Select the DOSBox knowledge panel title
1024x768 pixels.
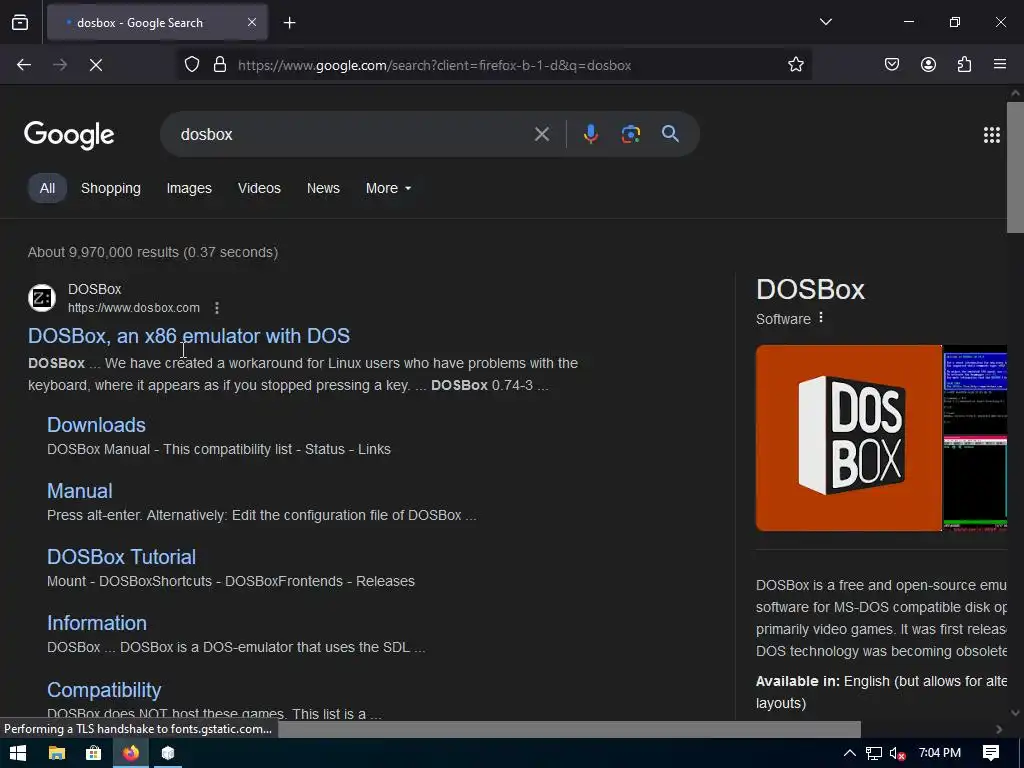(x=810, y=289)
